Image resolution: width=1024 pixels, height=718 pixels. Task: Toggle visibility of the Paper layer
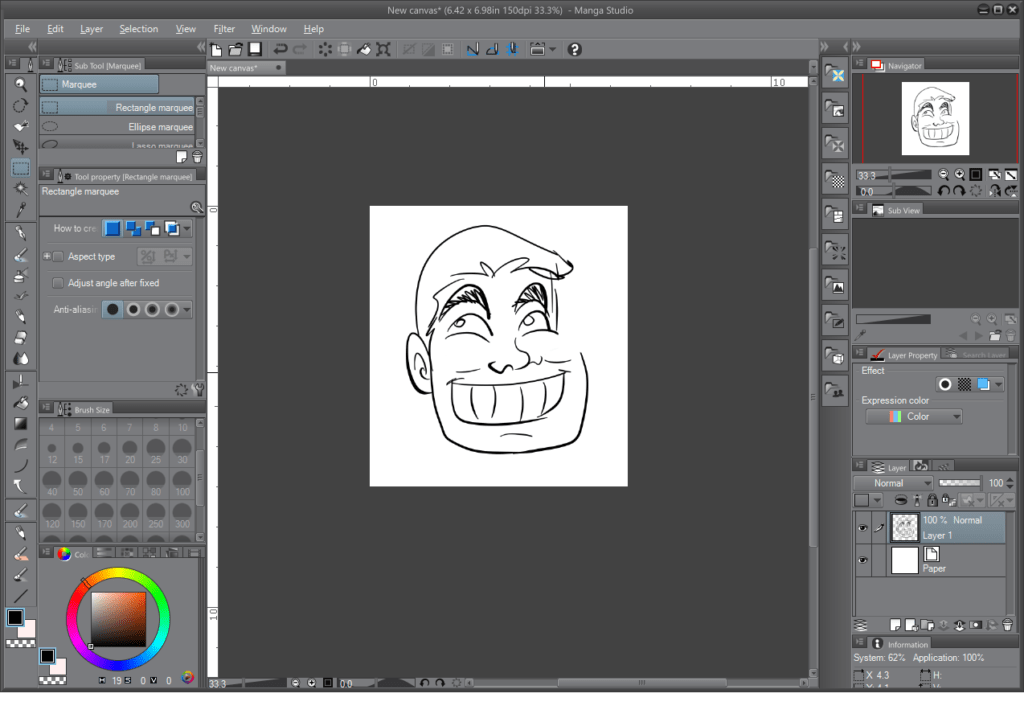(x=861, y=559)
